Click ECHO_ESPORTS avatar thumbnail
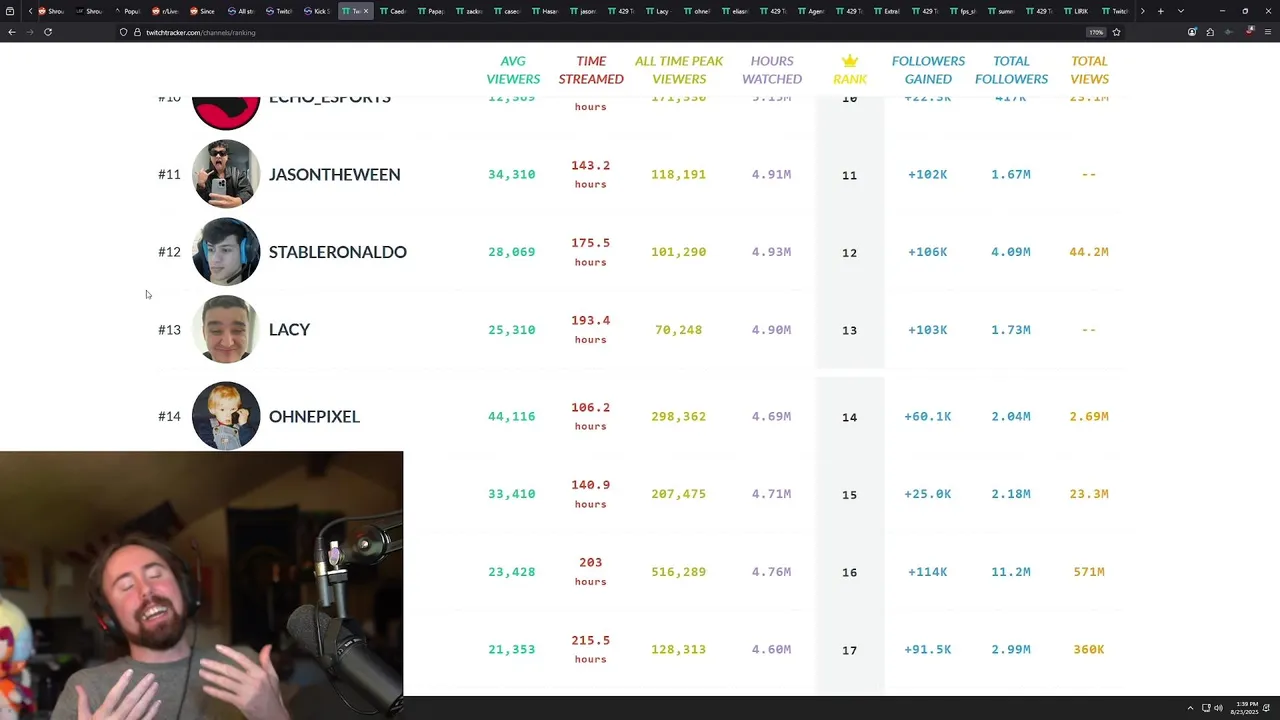 tap(226, 112)
